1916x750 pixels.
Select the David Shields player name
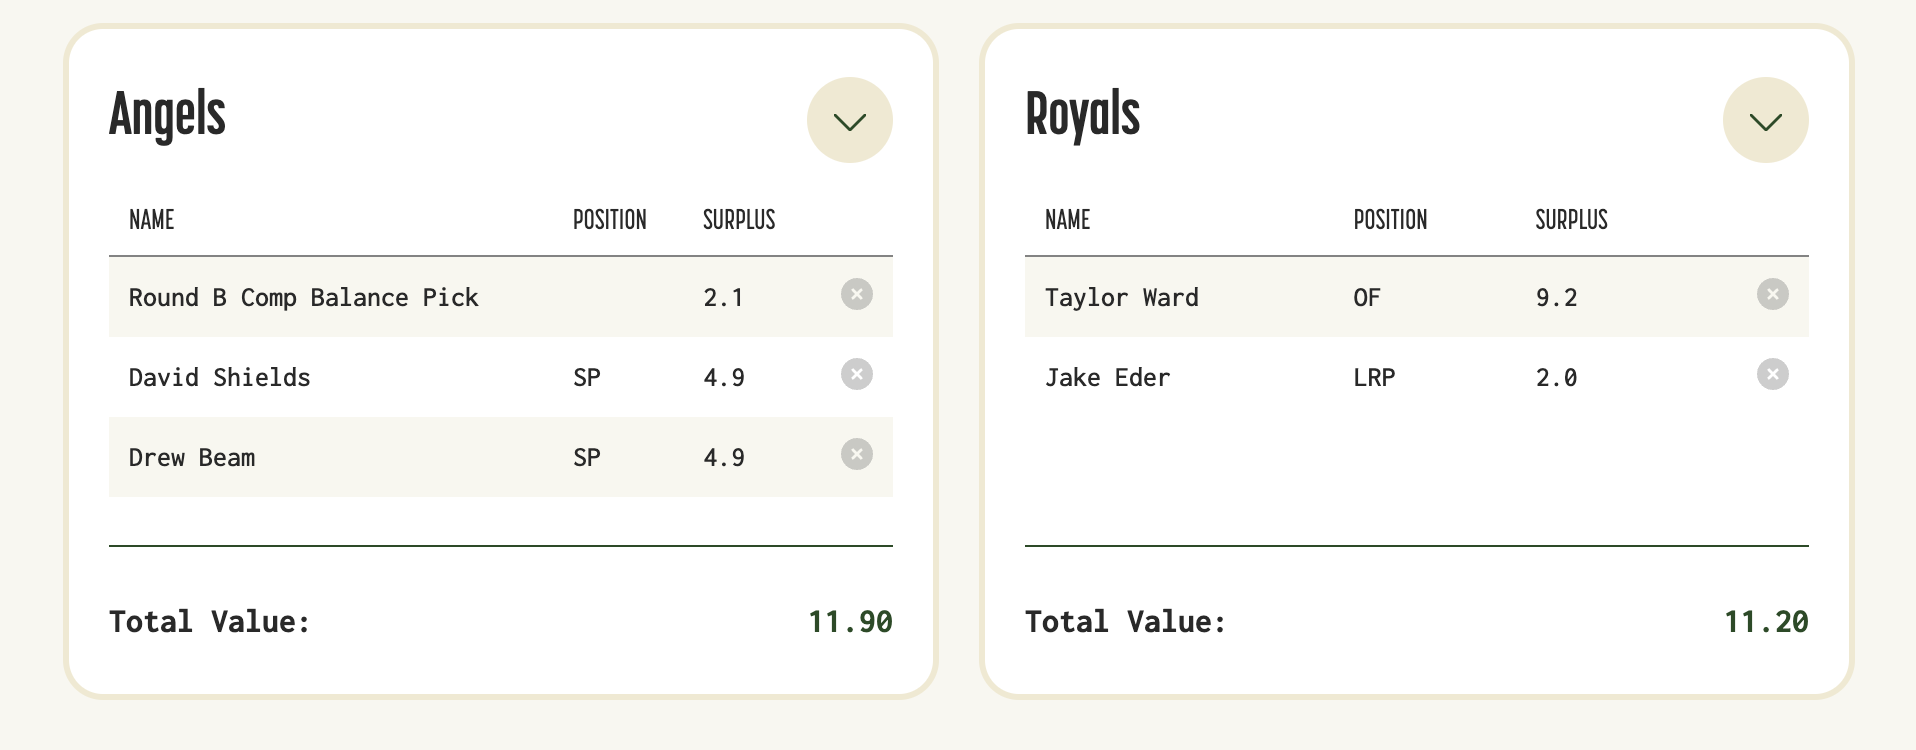219,377
